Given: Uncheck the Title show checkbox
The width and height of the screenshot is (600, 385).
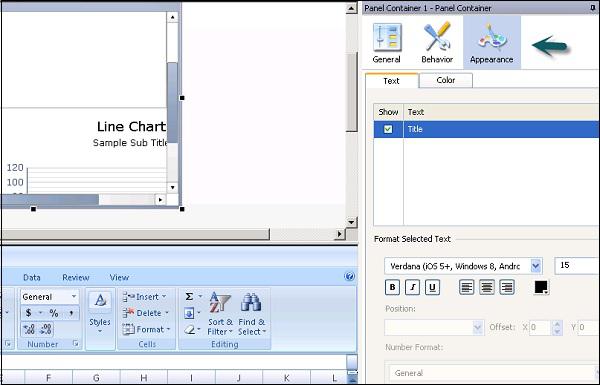Looking at the screenshot, I should [x=388, y=129].
